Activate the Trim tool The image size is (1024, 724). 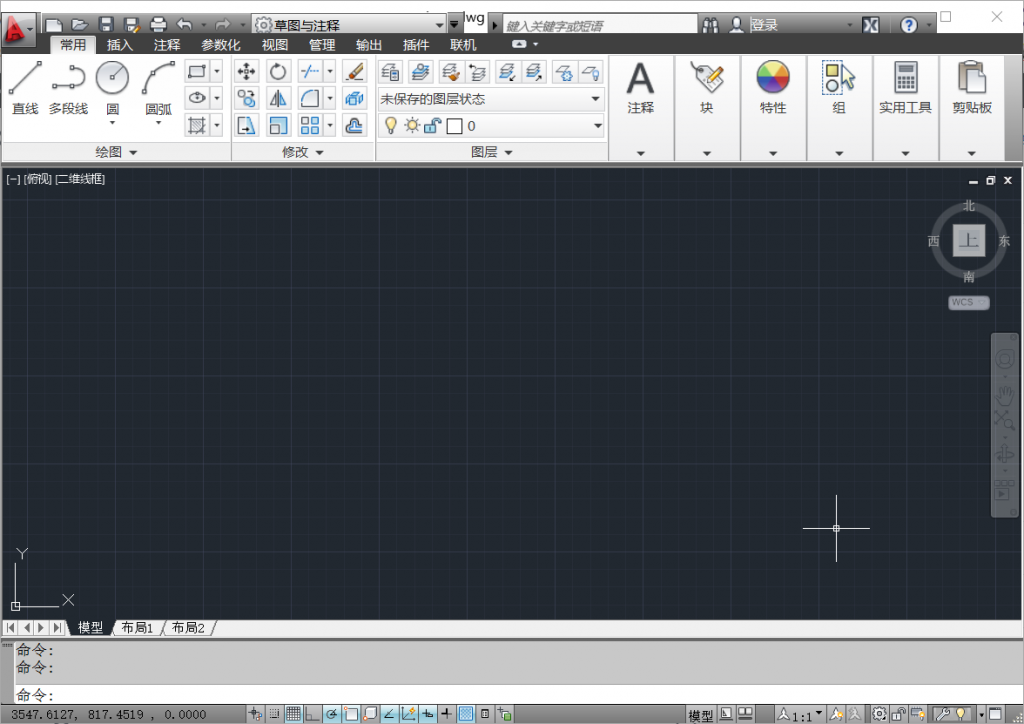click(x=310, y=71)
